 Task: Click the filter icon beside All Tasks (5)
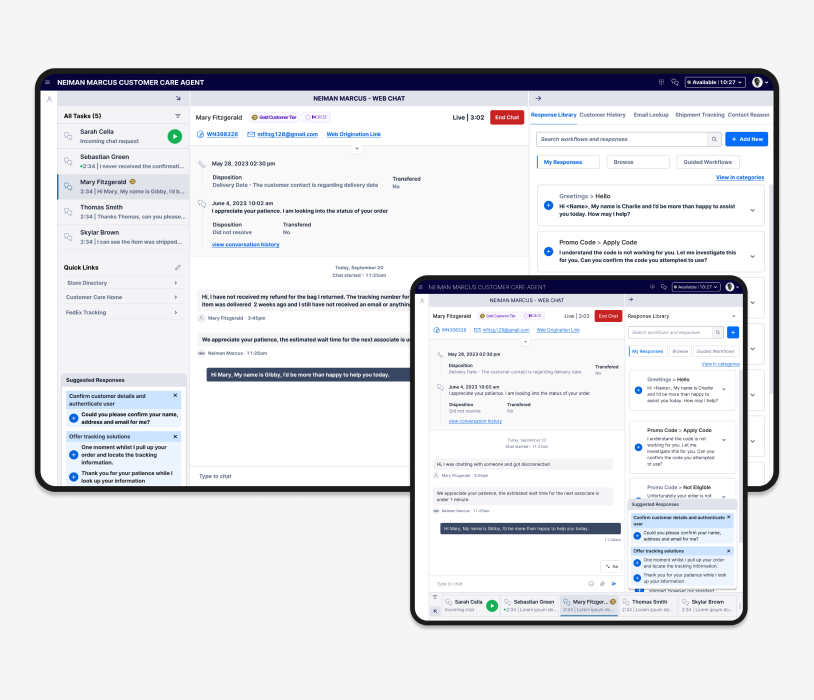point(178,116)
